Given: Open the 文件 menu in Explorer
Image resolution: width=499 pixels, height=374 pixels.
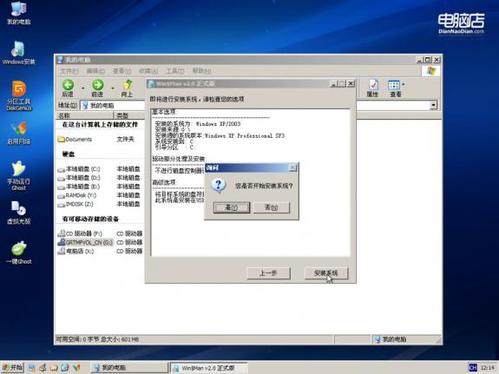Looking at the screenshot, I should point(69,71).
